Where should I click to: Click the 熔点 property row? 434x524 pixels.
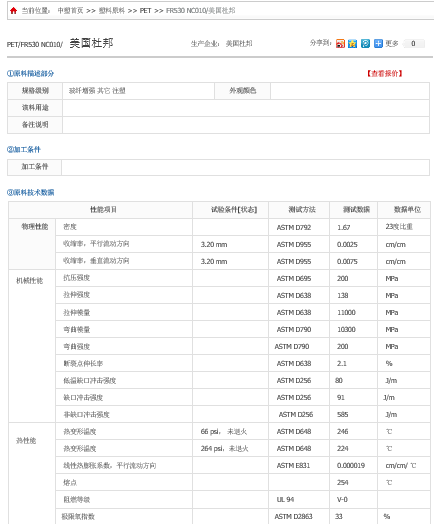click(124, 483)
